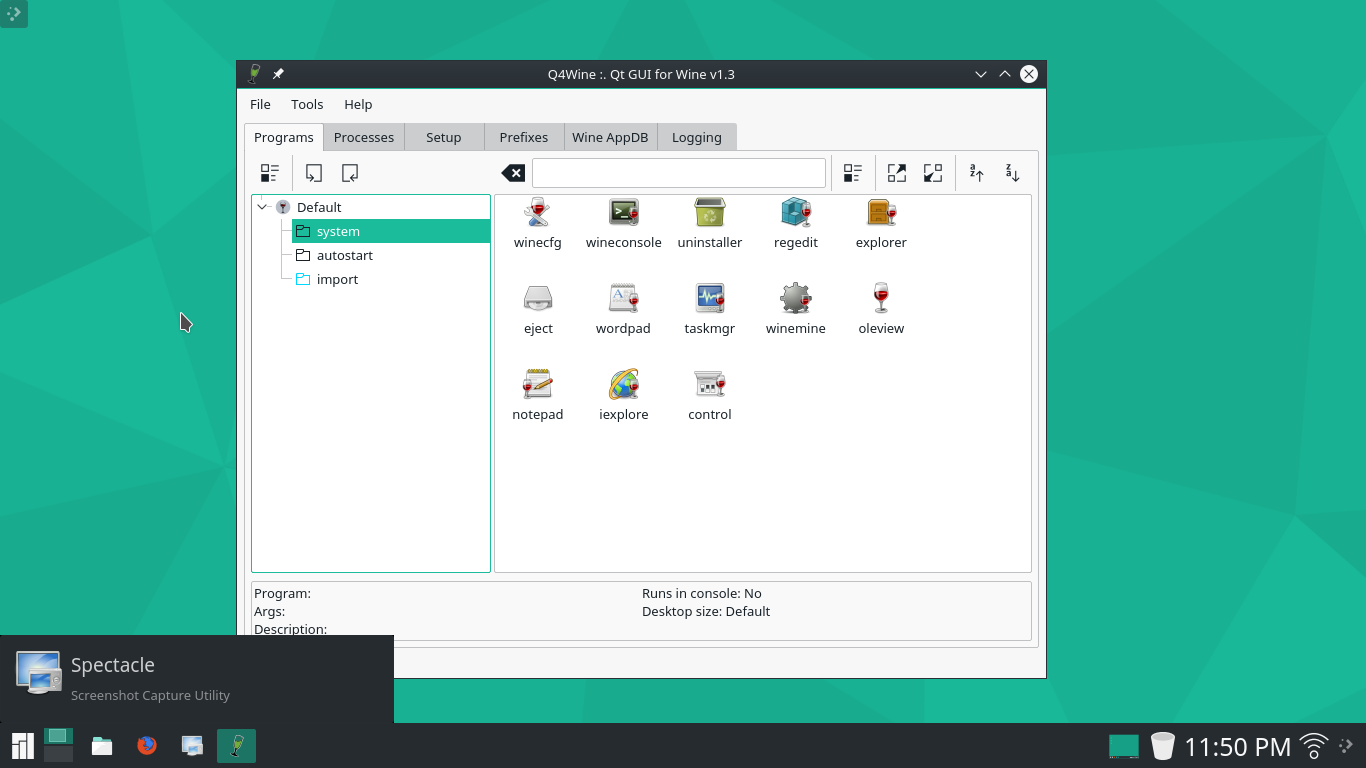Image resolution: width=1366 pixels, height=768 pixels.
Task: Clear the search field with backspace icon
Action: (513, 173)
